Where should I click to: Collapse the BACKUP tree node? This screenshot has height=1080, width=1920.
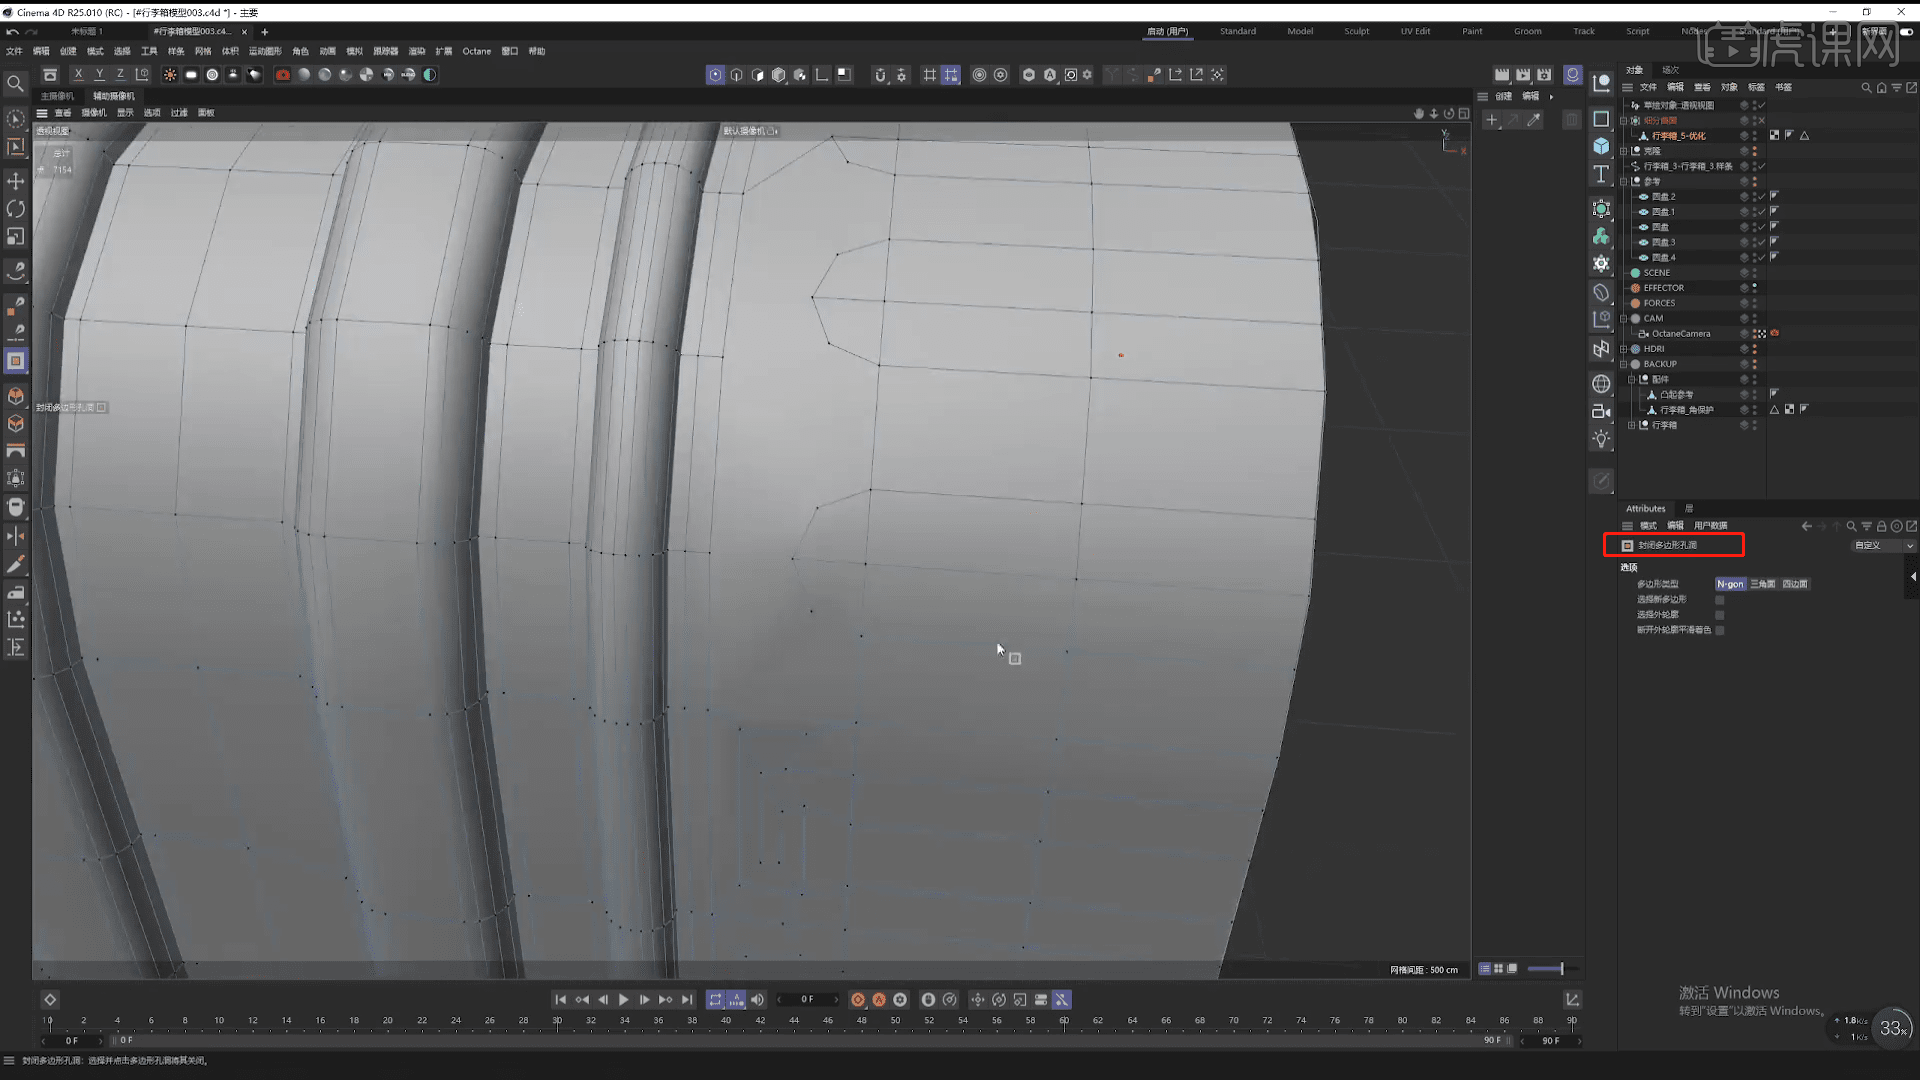pyautogui.click(x=1624, y=364)
